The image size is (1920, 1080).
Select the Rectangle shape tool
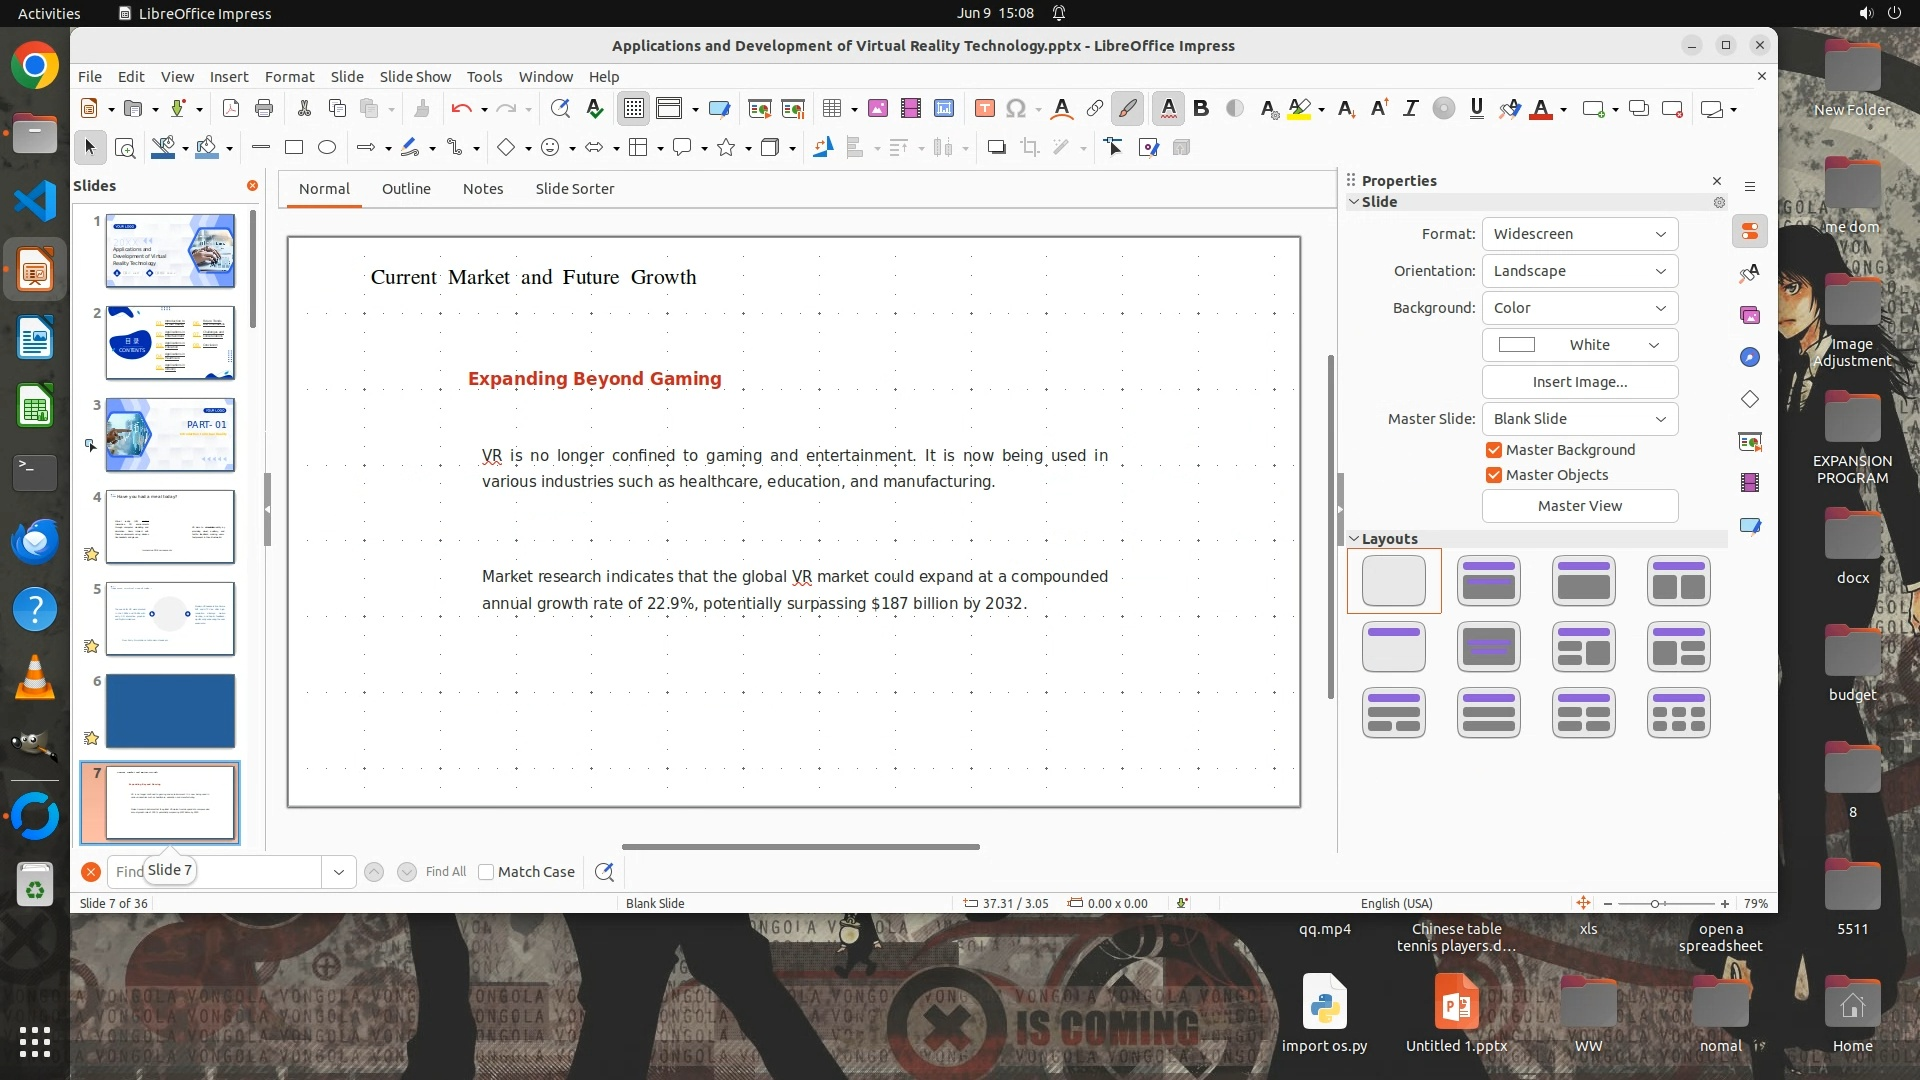pos(294,148)
